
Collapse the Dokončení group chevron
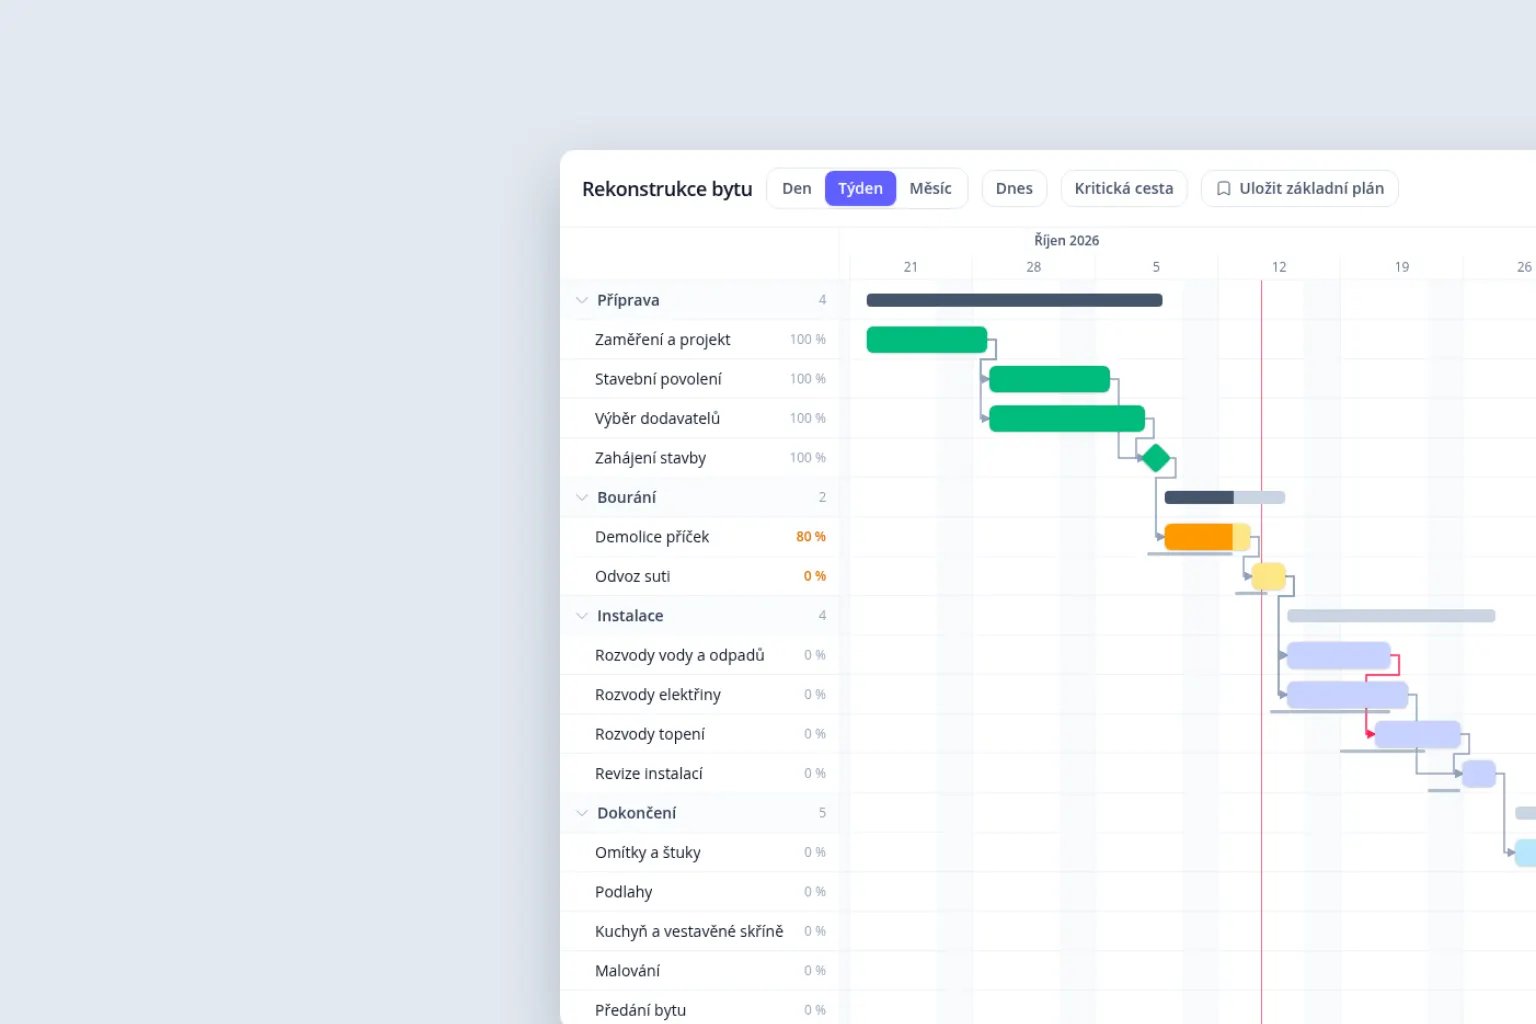coord(582,813)
